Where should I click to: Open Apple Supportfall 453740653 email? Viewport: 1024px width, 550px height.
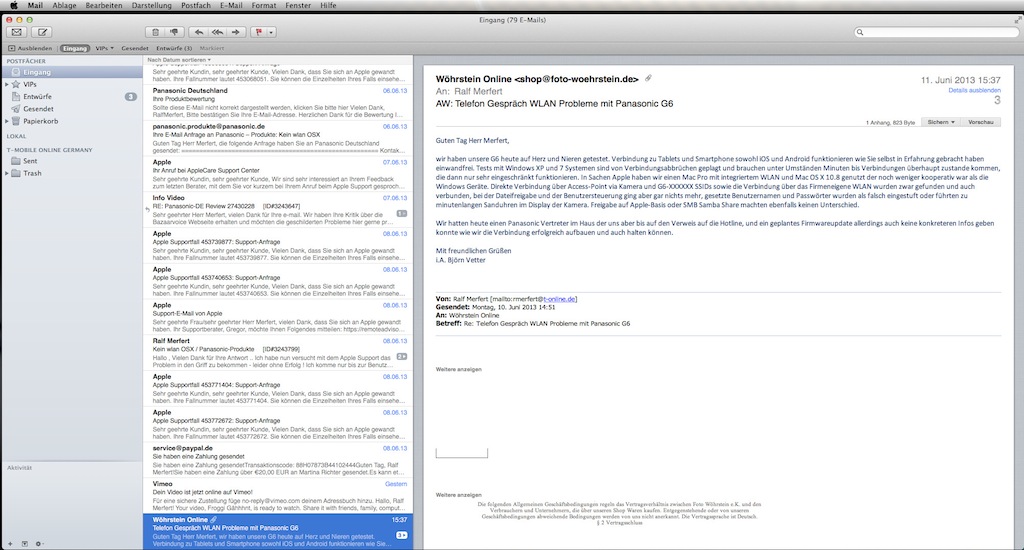[278, 282]
